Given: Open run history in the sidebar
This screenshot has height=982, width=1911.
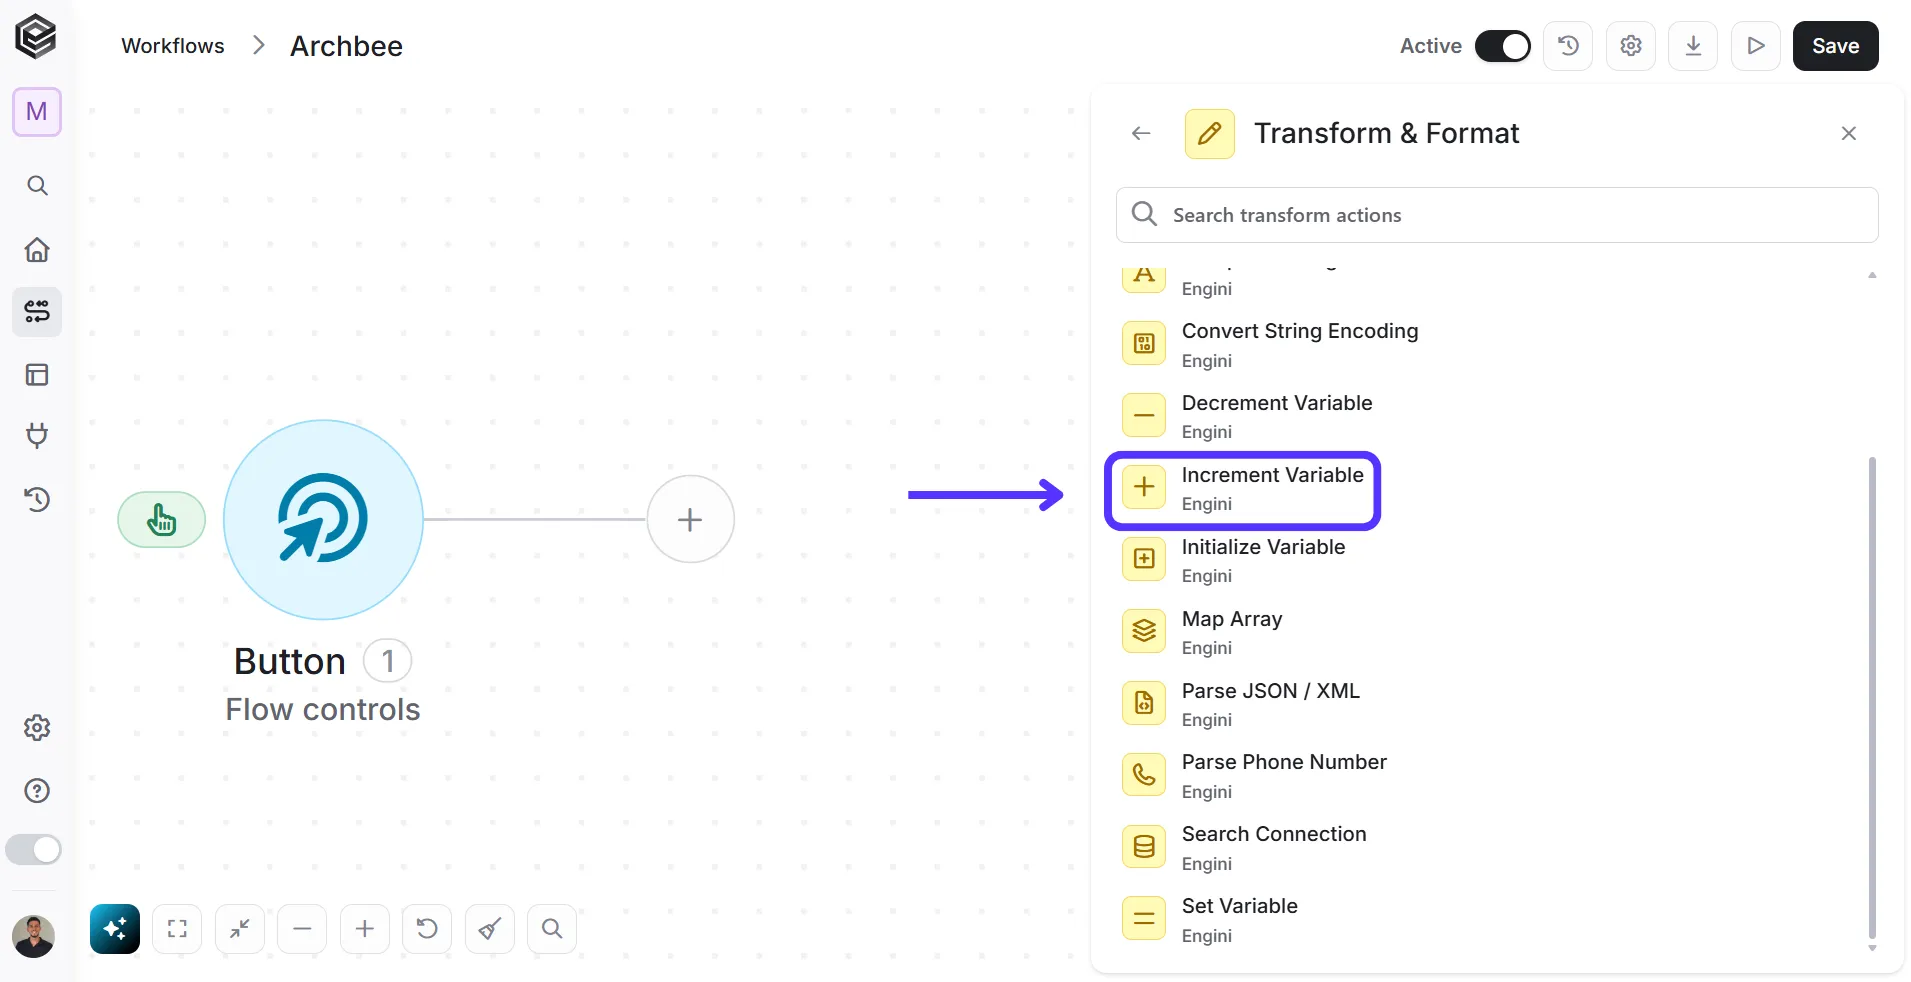Looking at the screenshot, I should click(37, 499).
